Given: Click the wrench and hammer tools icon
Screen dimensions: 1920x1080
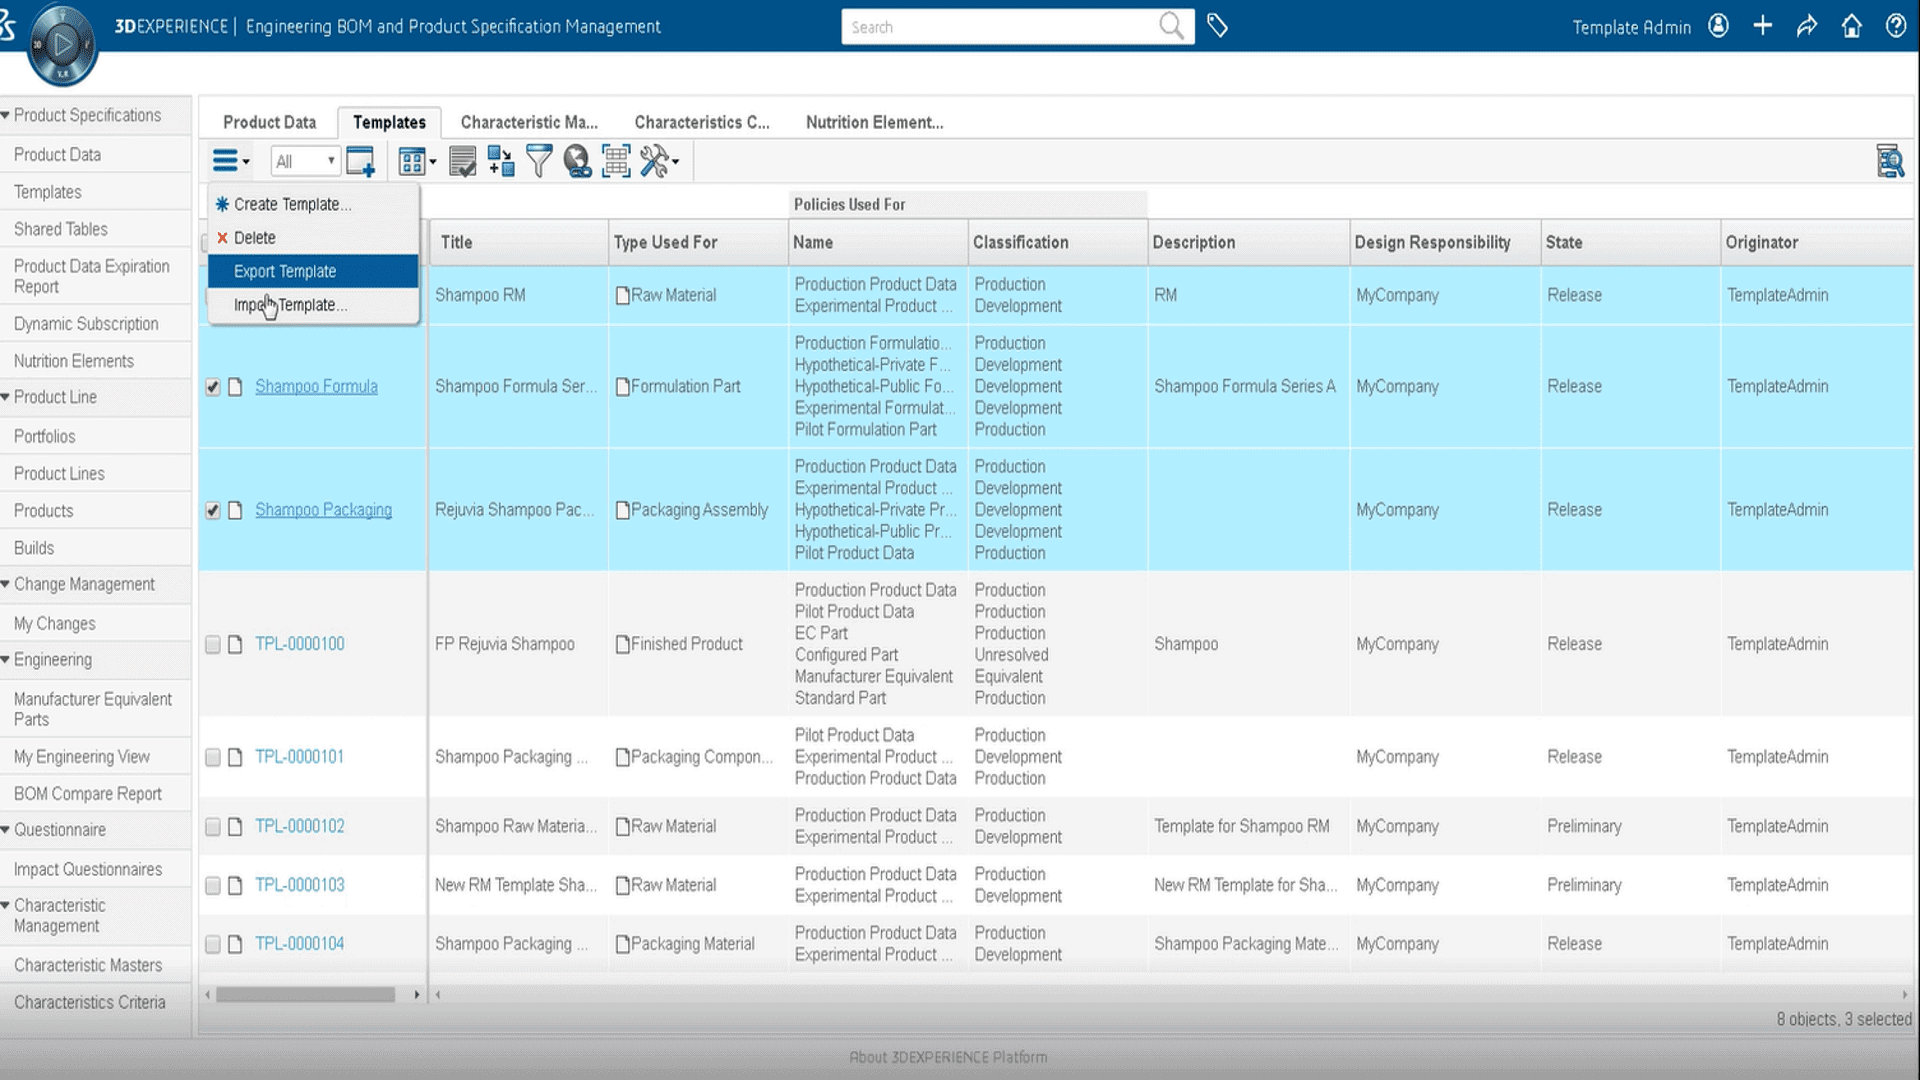Looking at the screenshot, I should pos(655,161).
